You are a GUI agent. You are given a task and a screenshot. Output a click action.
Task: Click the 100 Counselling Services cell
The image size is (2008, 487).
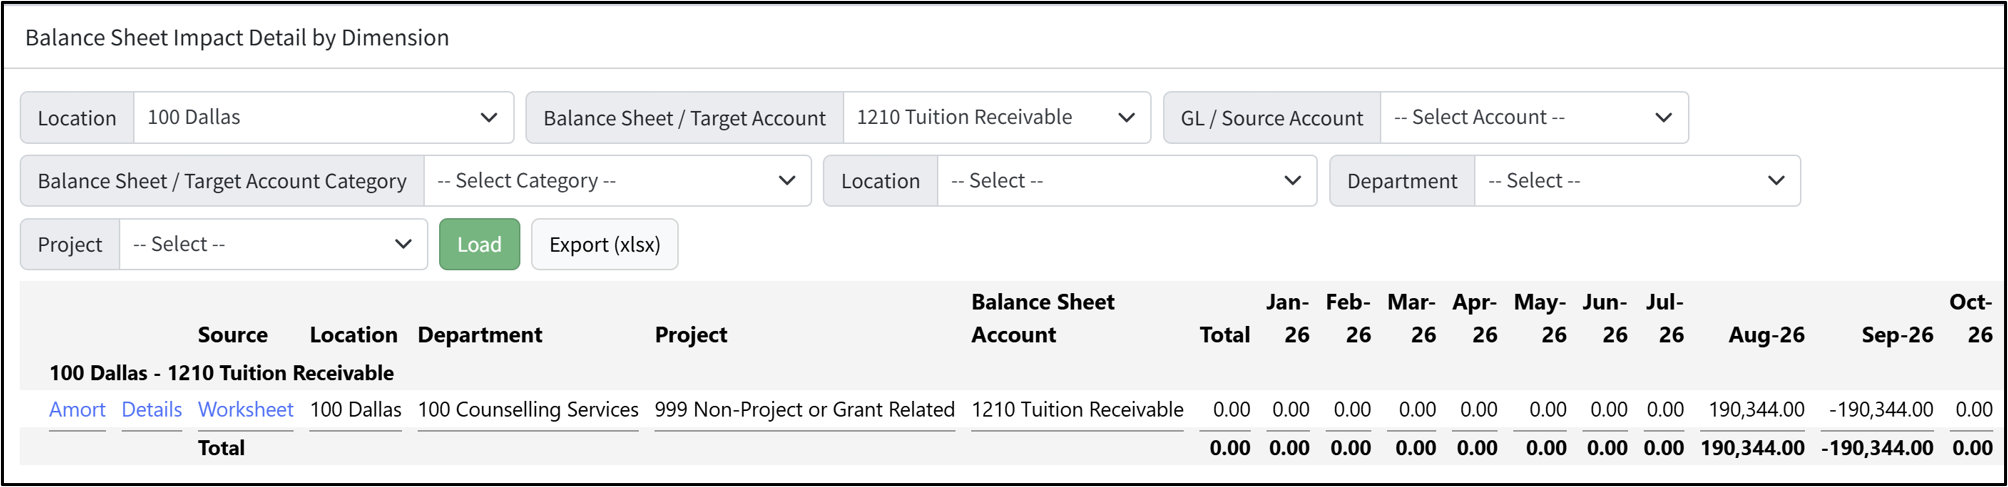(x=528, y=410)
